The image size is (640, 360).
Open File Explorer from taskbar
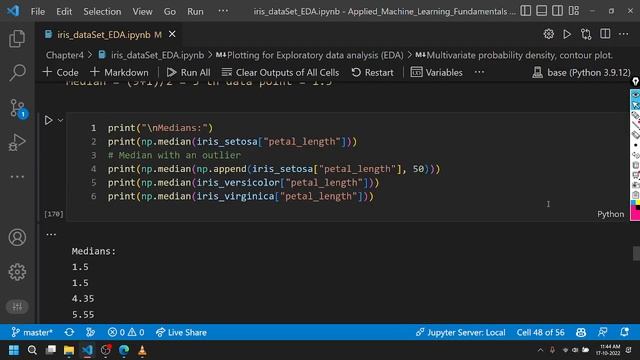tap(69, 350)
